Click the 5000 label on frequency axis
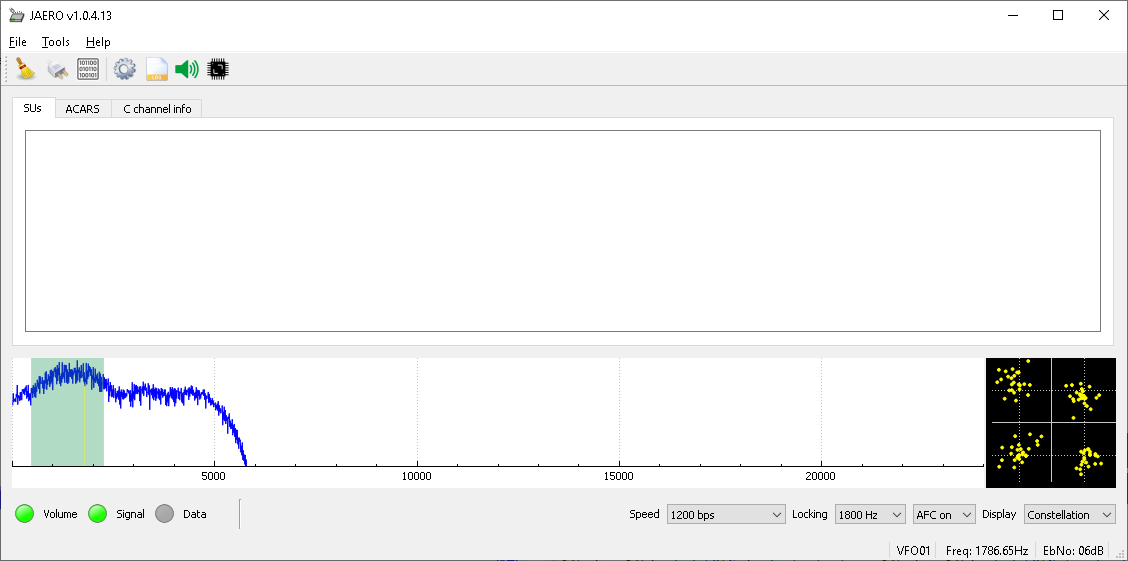The width and height of the screenshot is (1128, 561). coord(214,476)
